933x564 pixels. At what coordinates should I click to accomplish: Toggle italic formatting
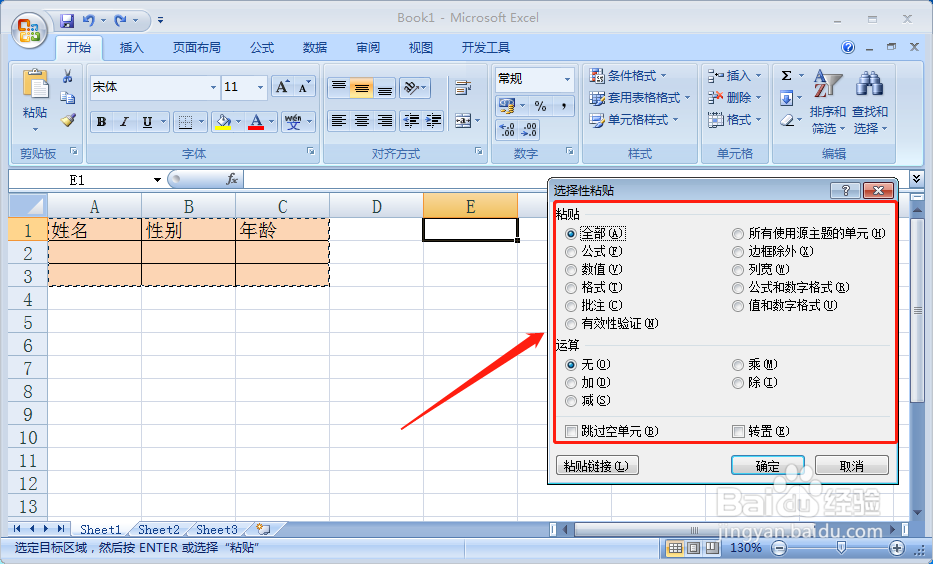point(124,122)
